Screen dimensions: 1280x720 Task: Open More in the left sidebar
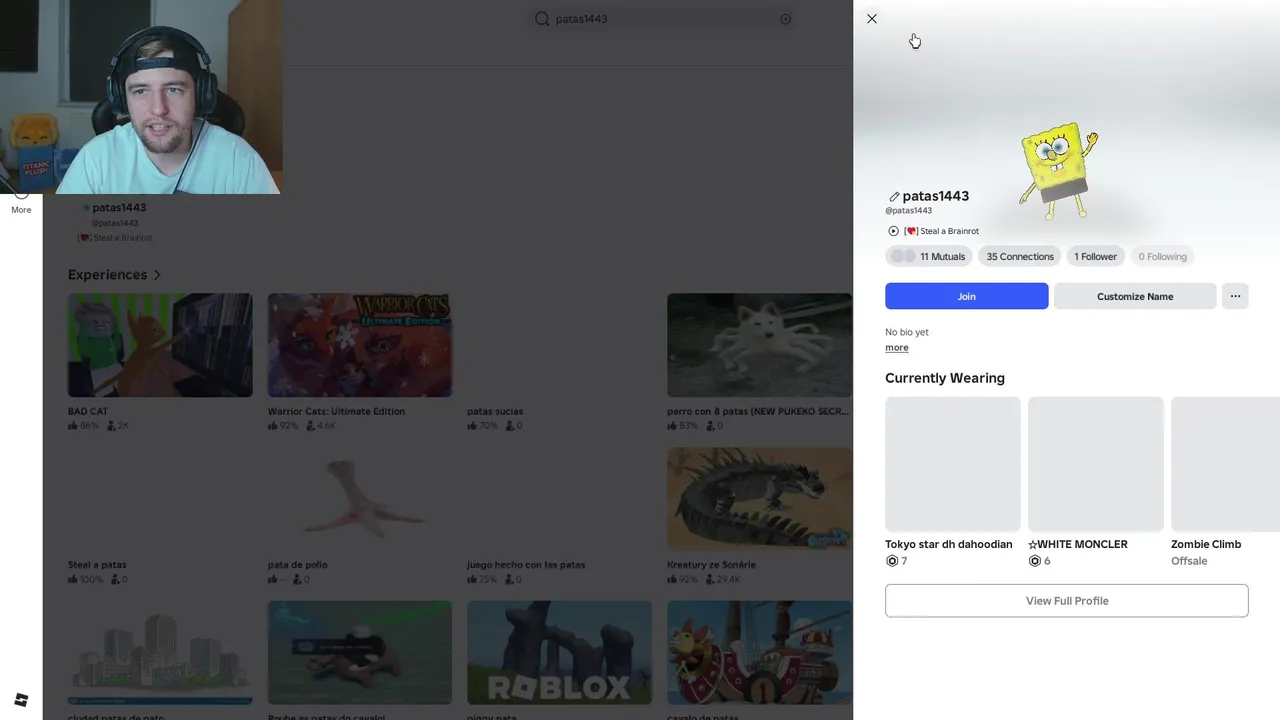point(21,204)
